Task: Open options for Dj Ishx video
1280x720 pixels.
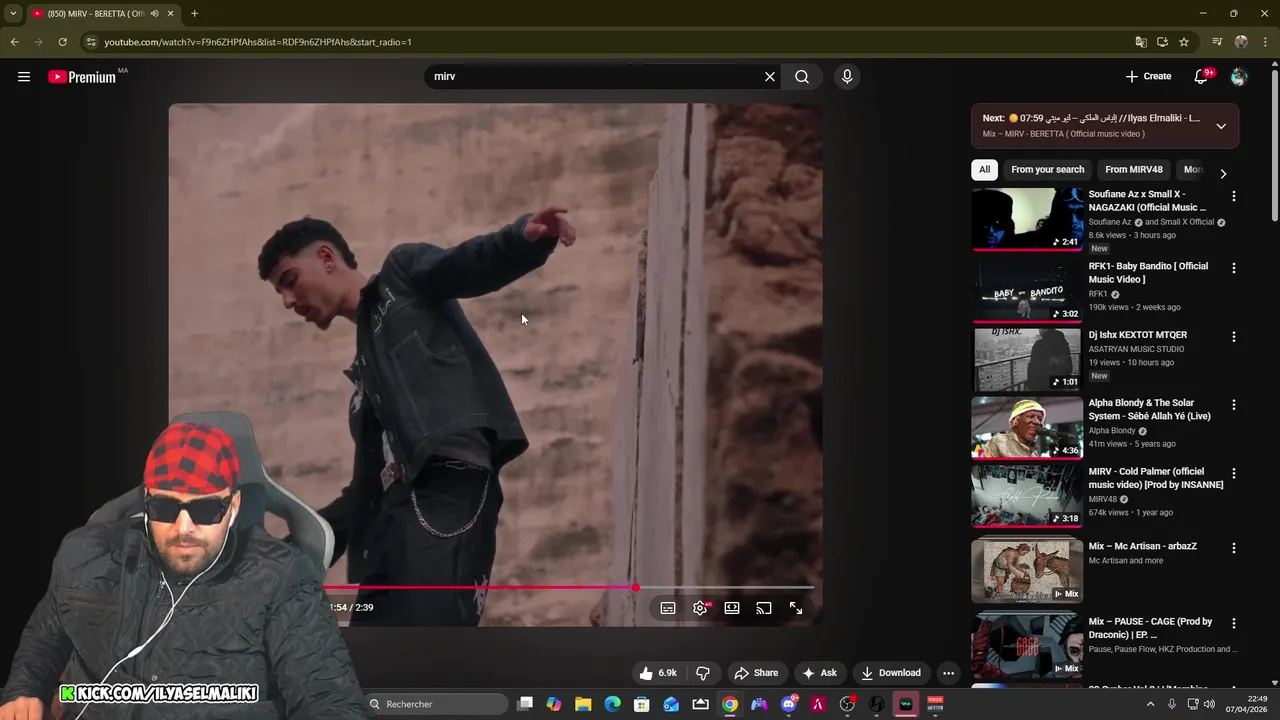Action: click(1233, 337)
